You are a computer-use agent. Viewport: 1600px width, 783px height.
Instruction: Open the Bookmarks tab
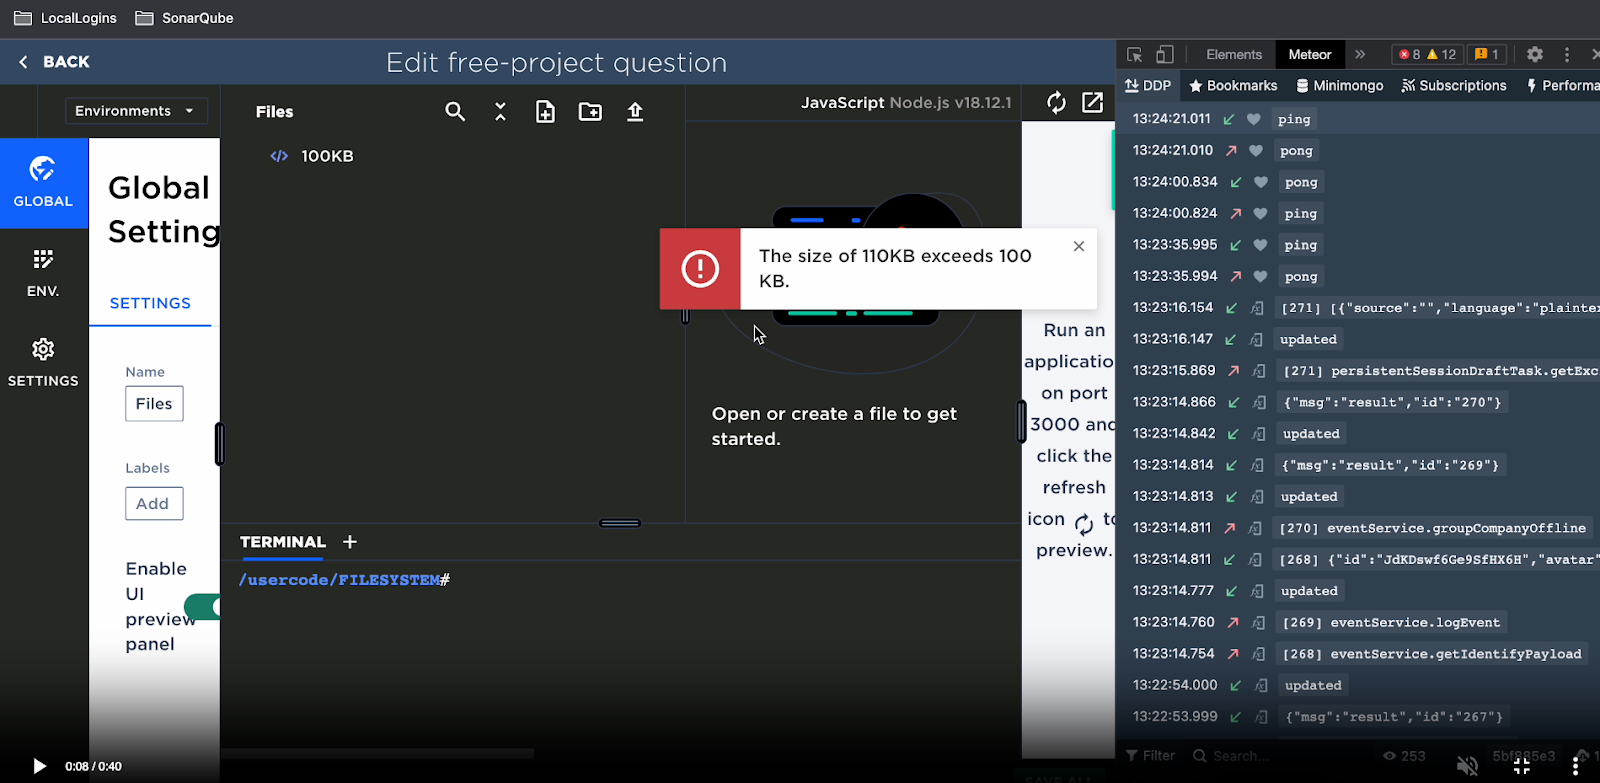[1233, 86]
